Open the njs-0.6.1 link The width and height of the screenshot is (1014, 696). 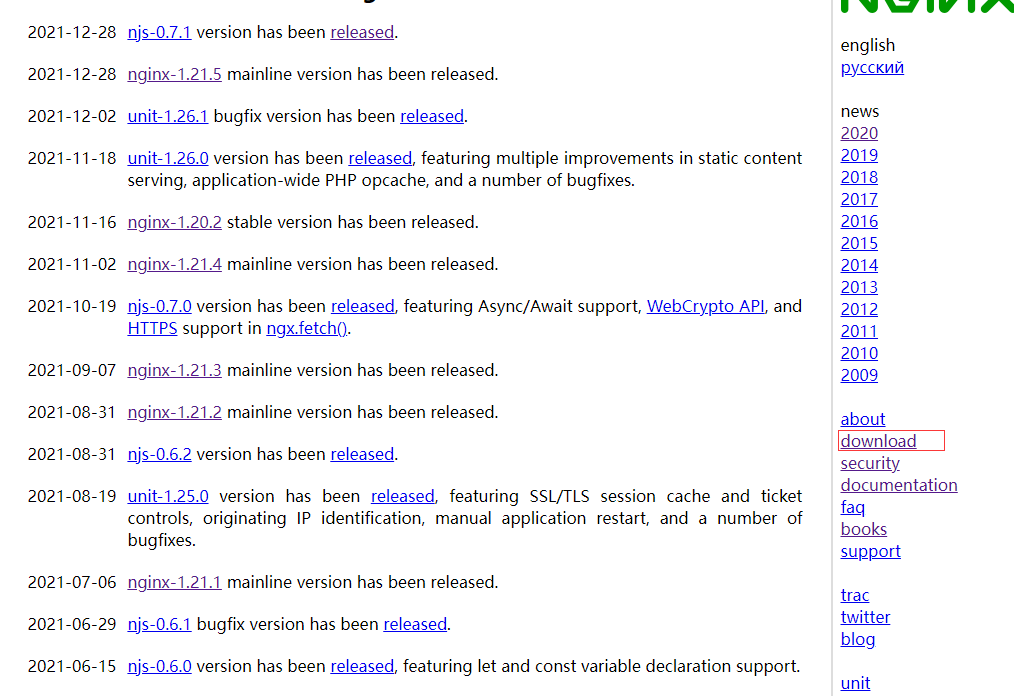pos(159,625)
